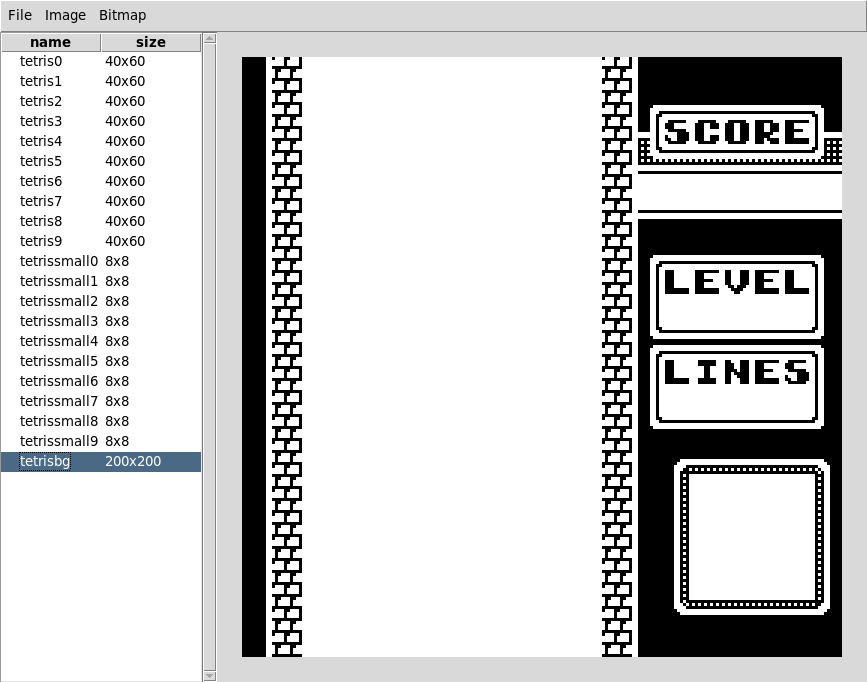Screen dimensions: 867x682
Task: Select the tetris9 bitmap row
Action: [x=101, y=241]
